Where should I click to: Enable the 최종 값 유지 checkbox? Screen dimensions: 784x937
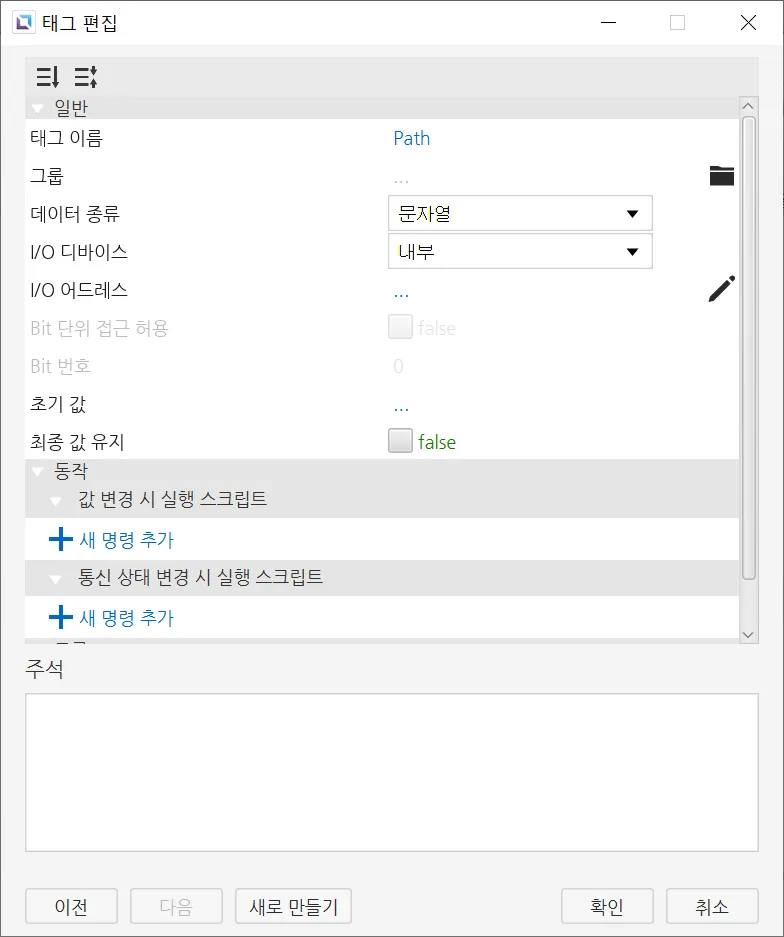[x=401, y=441]
